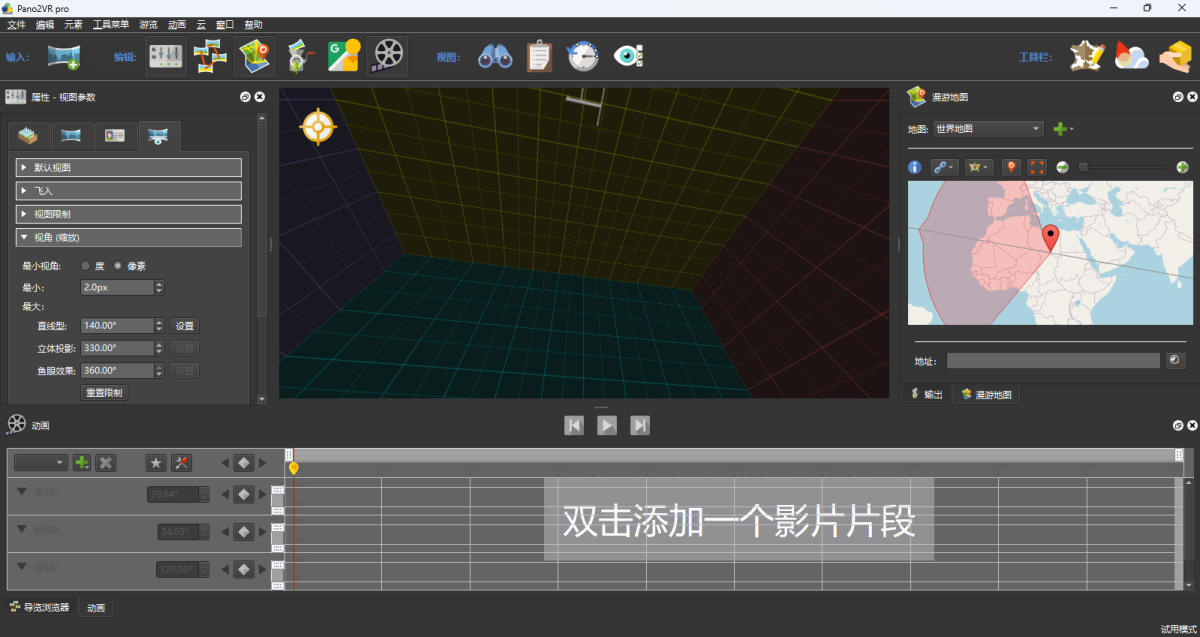Switch to the 导览浏览器 tab

tap(40, 607)
